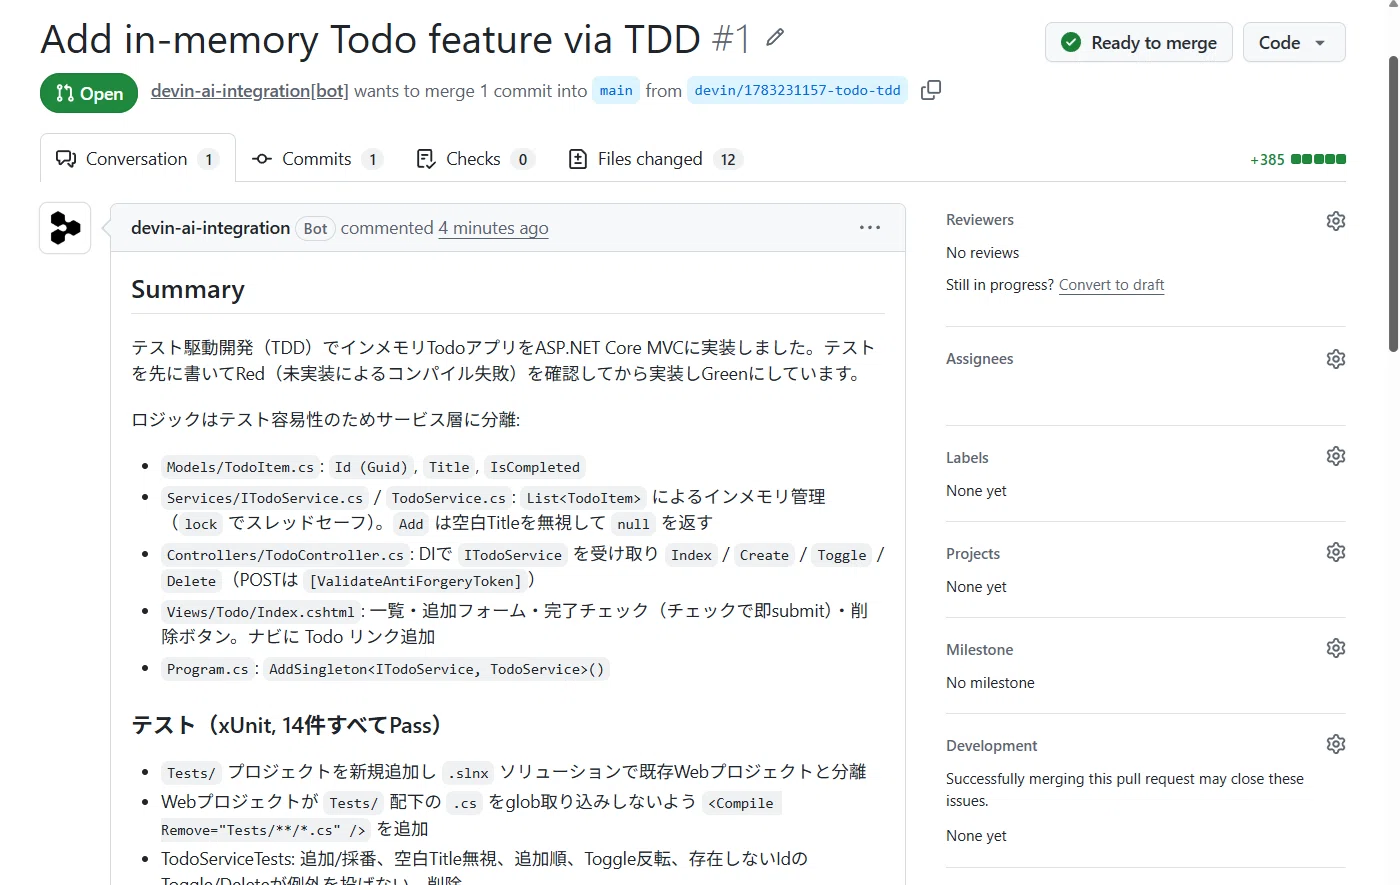Switch to Conversation tab
The image size is (1400, 885).
[138, 159]
